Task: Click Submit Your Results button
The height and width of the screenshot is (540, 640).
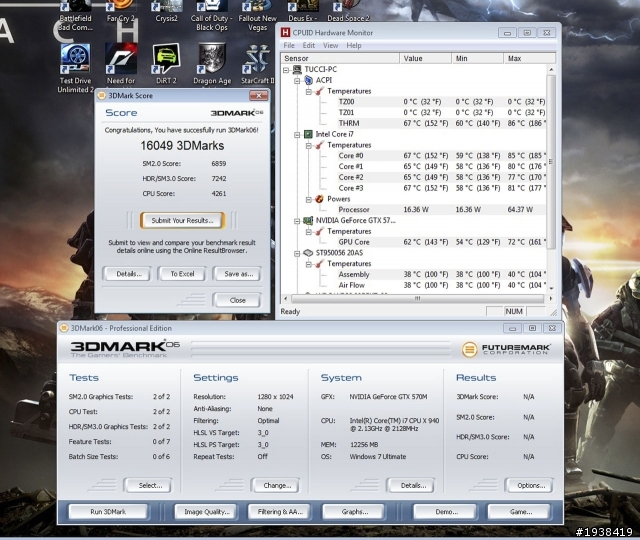Action: 182,220
